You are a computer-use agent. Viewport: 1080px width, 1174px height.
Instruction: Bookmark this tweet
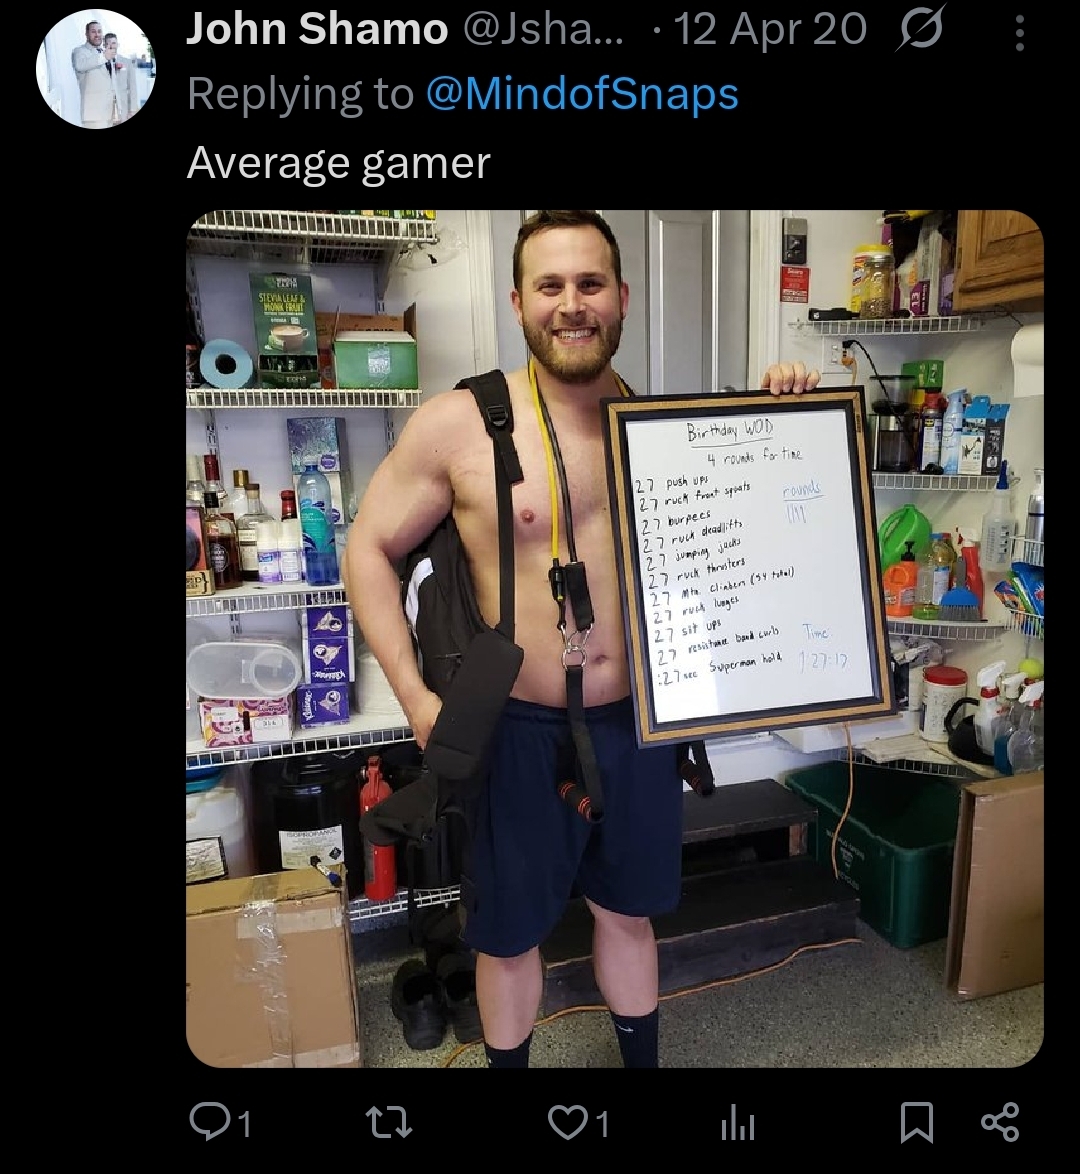[916, 1122]
